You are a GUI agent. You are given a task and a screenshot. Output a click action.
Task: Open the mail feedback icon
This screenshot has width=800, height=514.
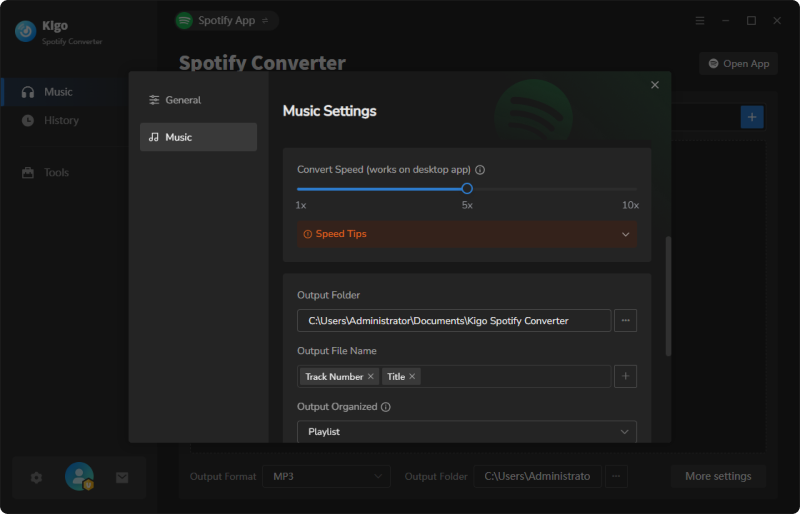coord(122,478)
